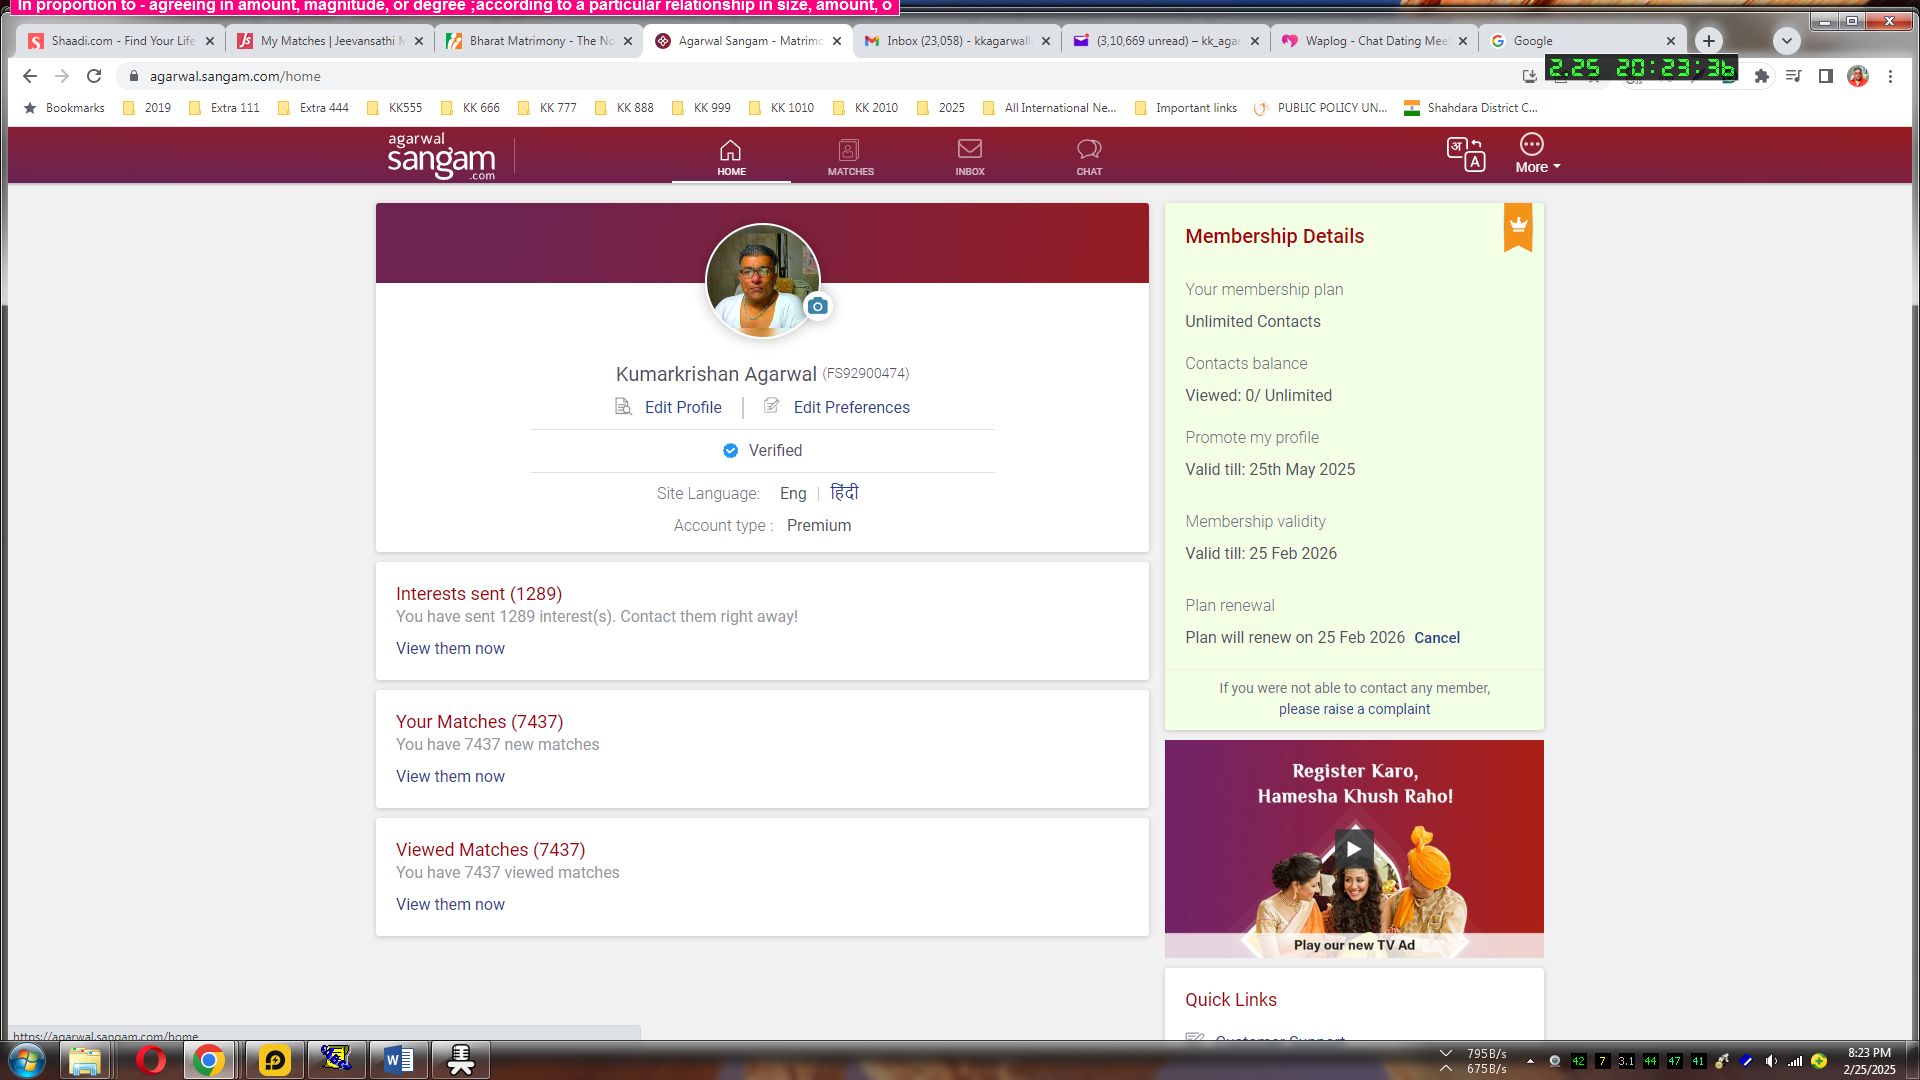Switch to the Bharat Matrimony tab

point(538,41)
